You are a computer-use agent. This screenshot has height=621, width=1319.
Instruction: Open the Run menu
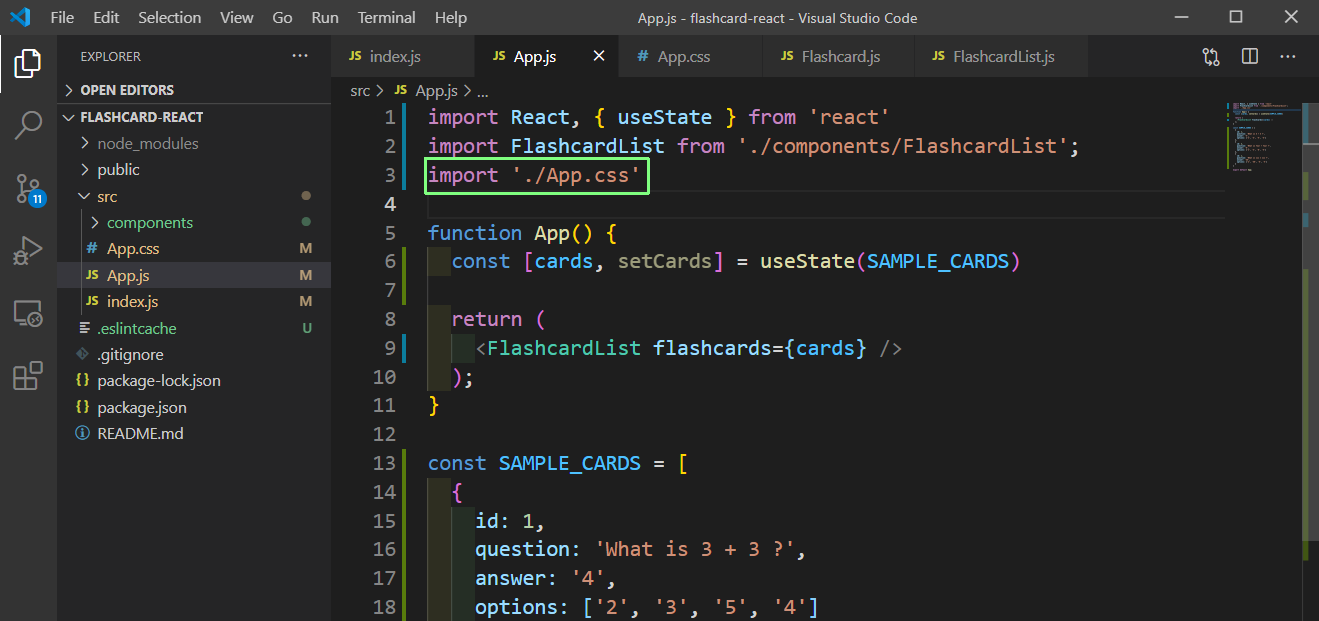(x=325, y=18)
